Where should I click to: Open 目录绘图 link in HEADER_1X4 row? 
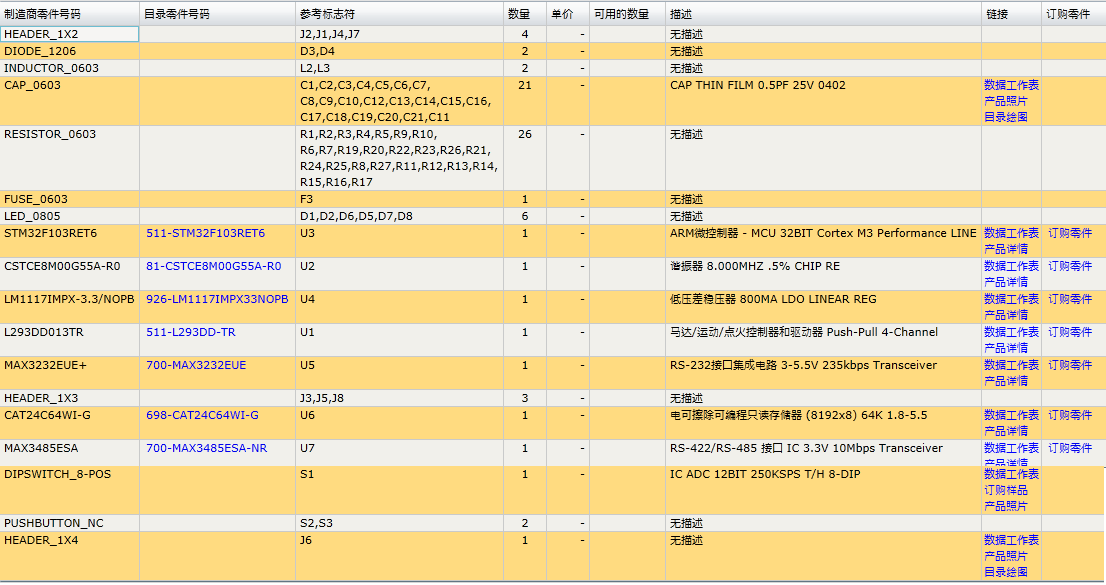1006,573
